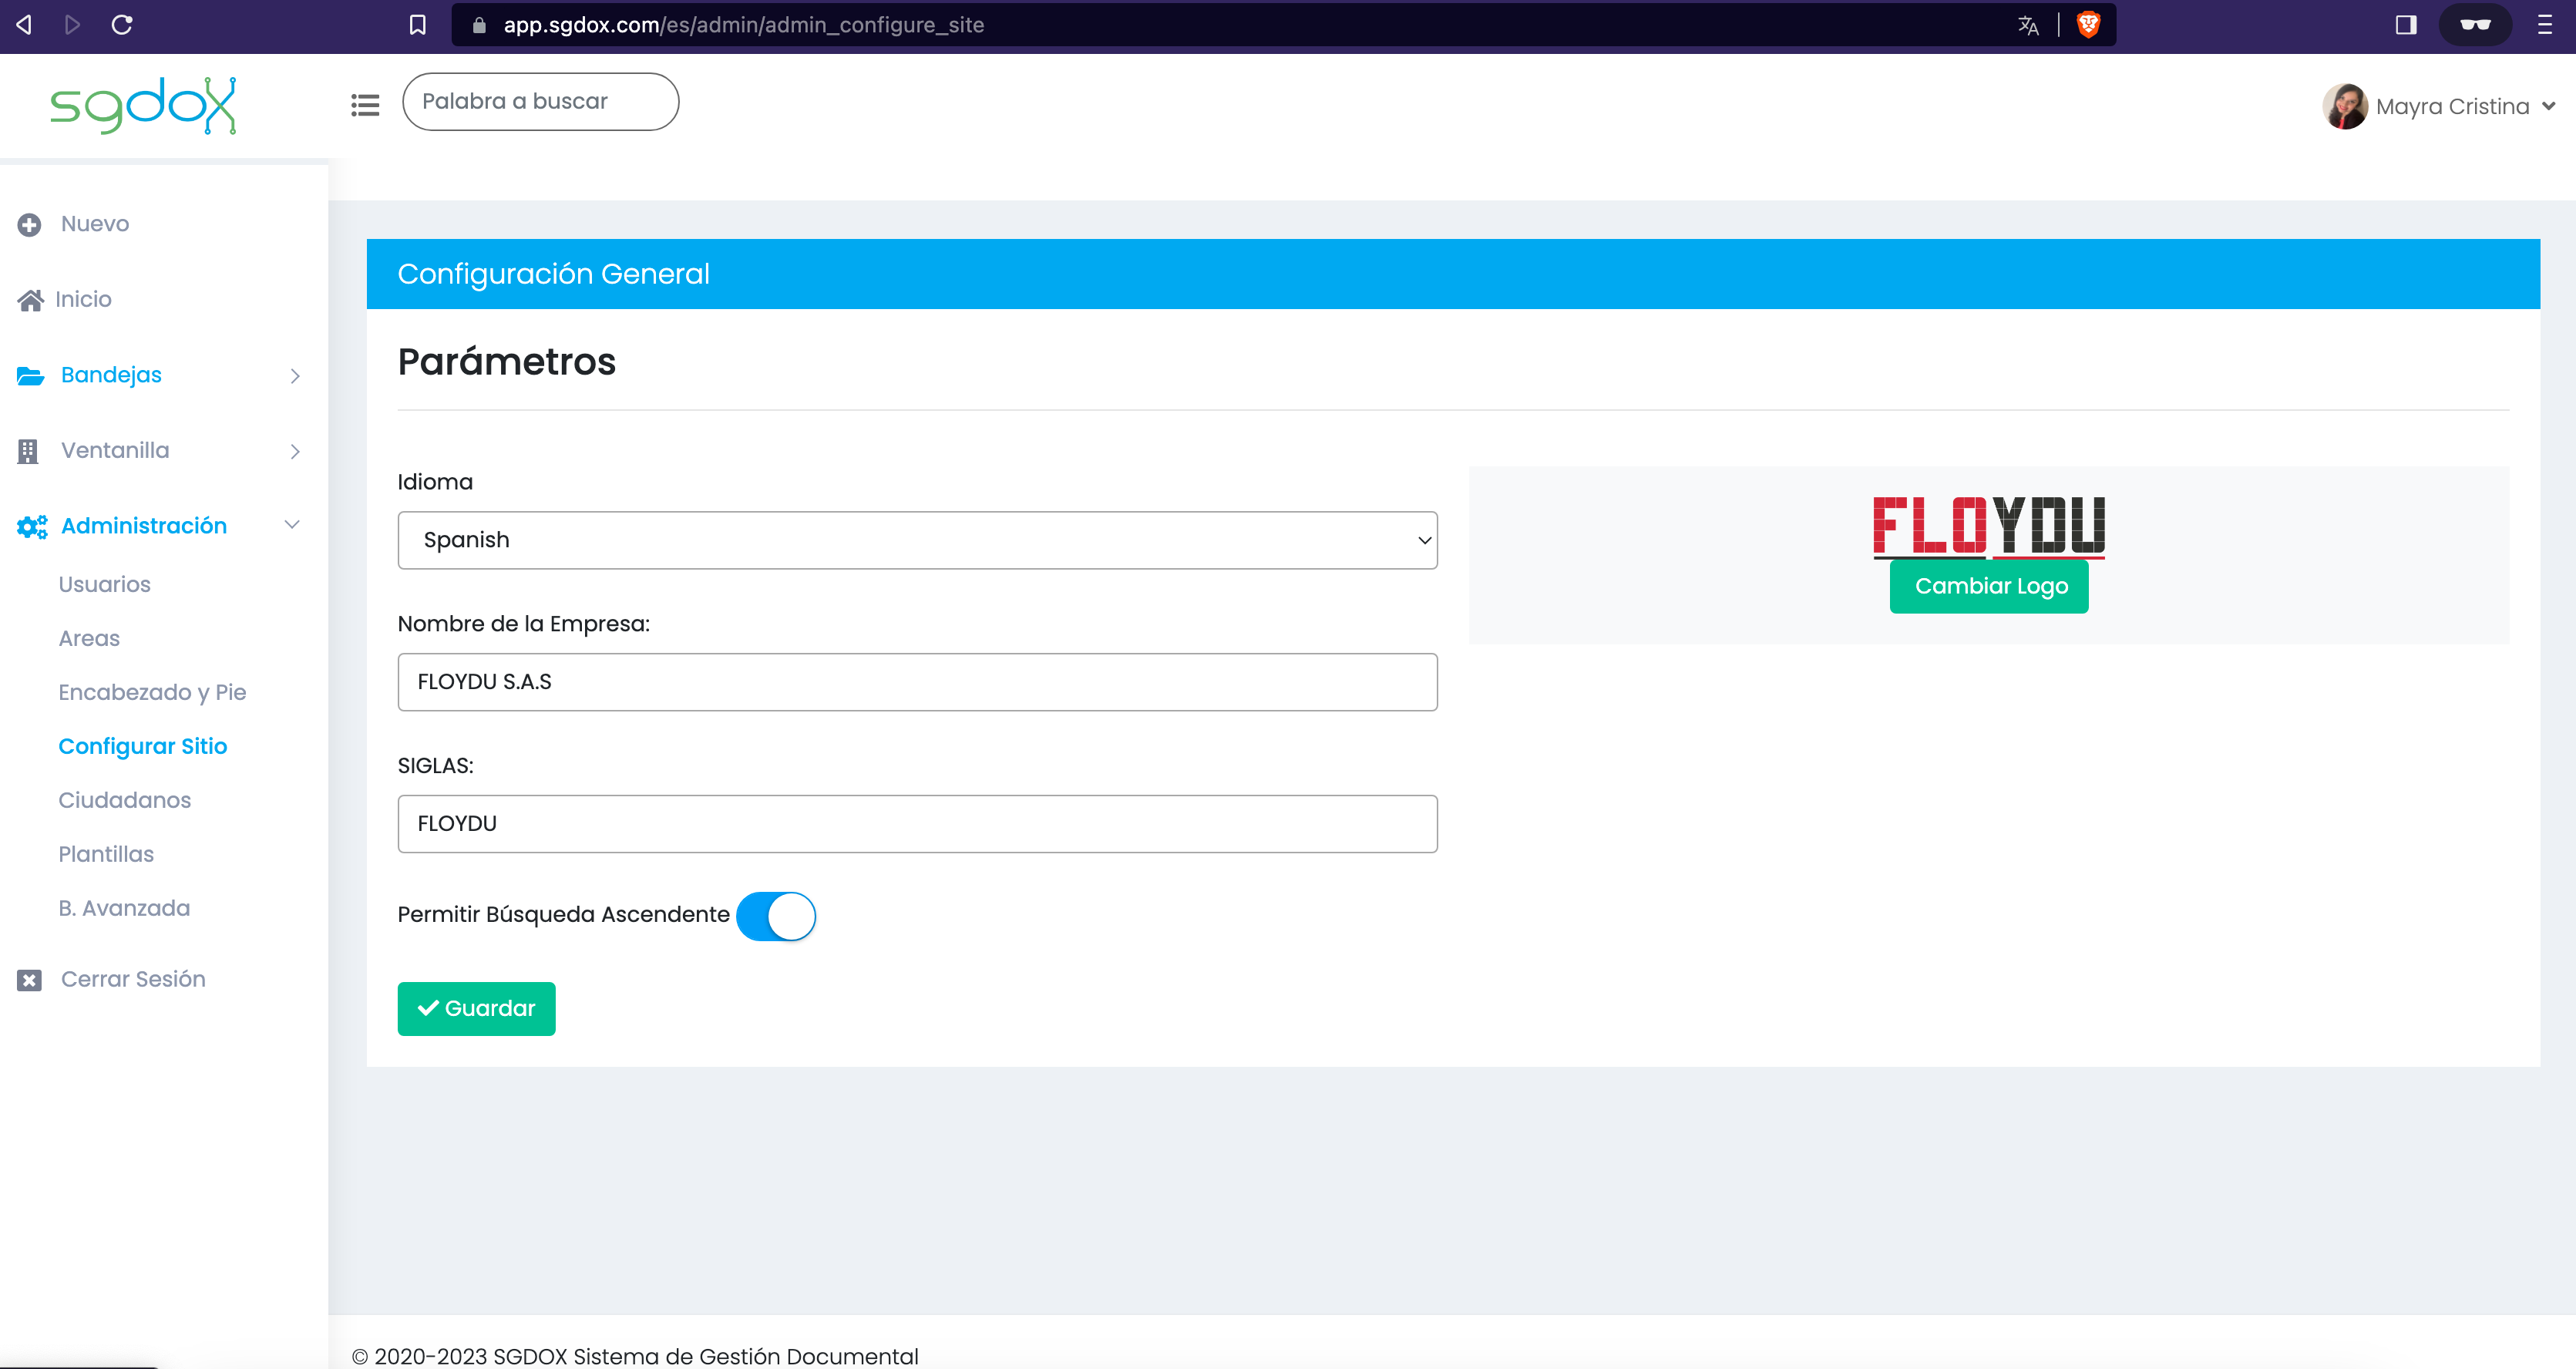
Task: Expand the Bandejas submenu chevron
Action: tap(295, 376)
